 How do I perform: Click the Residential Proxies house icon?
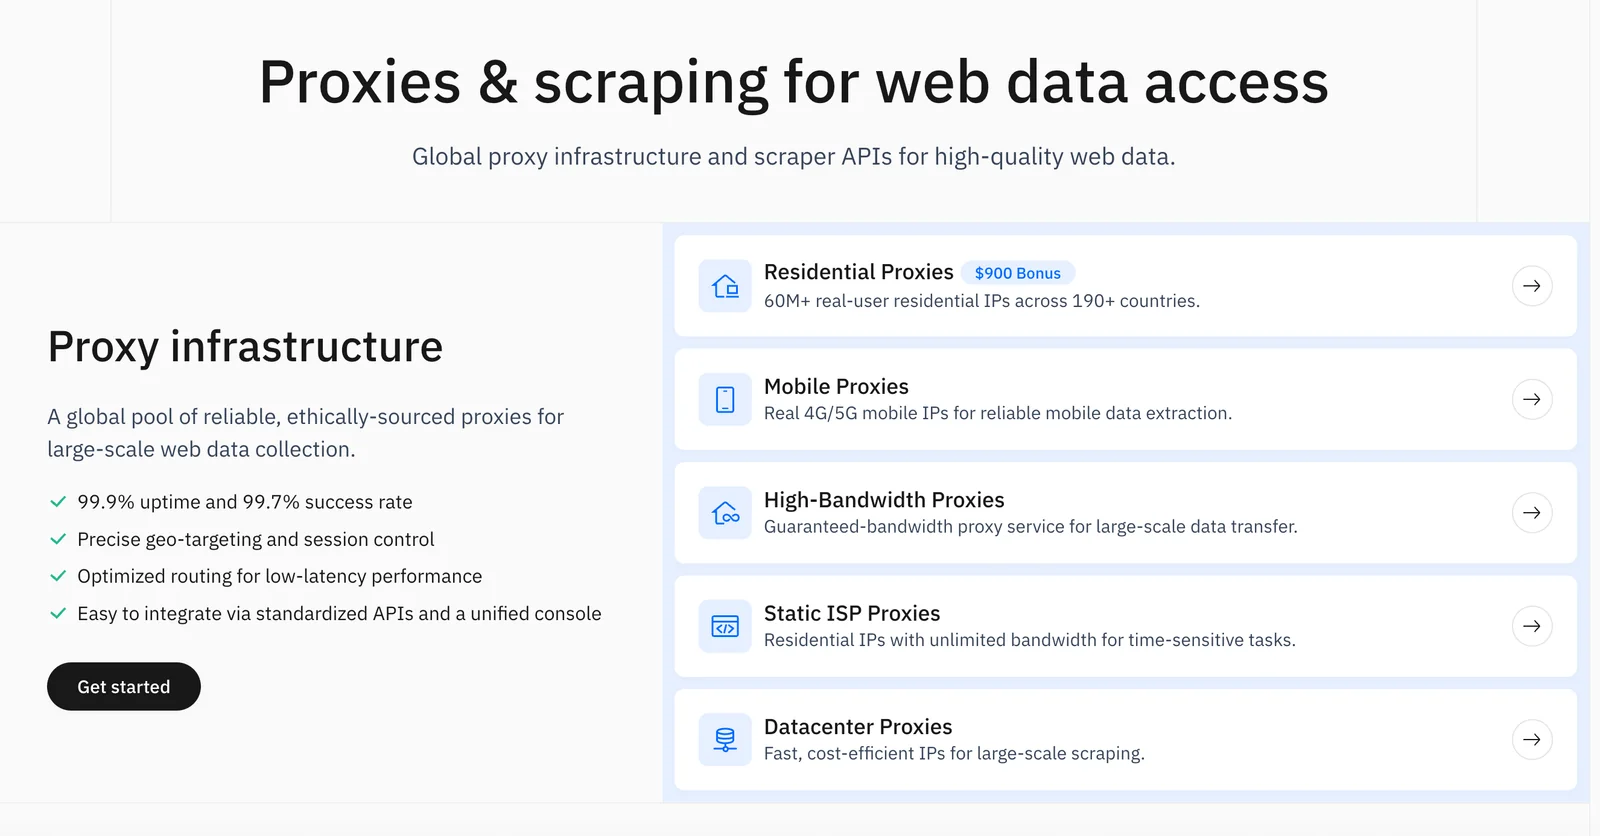point(725,287)
